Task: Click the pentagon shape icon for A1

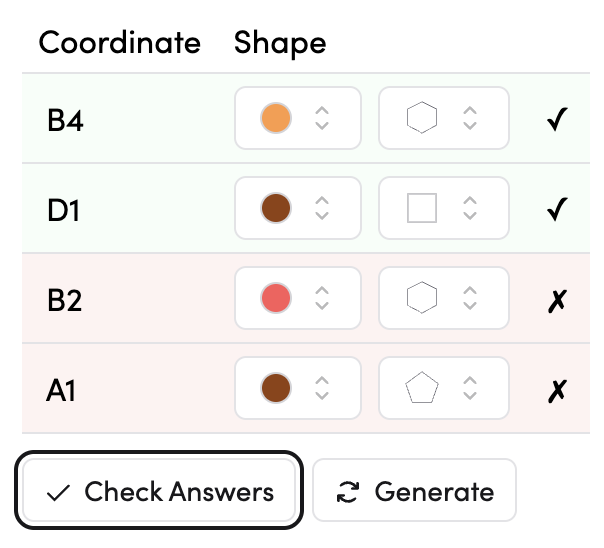Action: (x=422, y=388)
